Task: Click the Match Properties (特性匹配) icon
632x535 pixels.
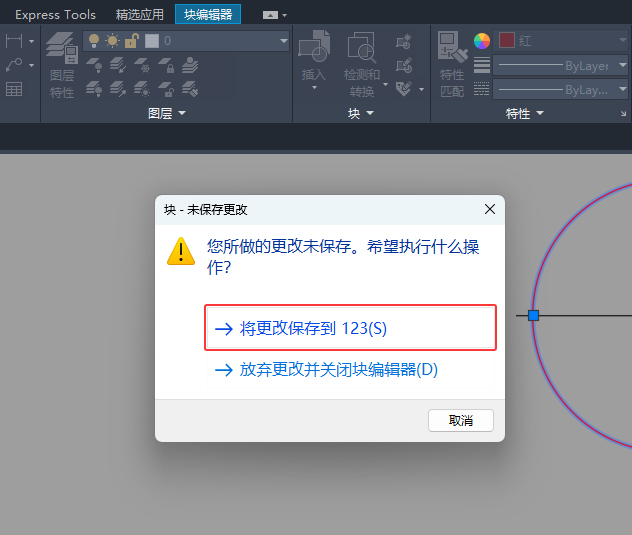Action: 452,47
